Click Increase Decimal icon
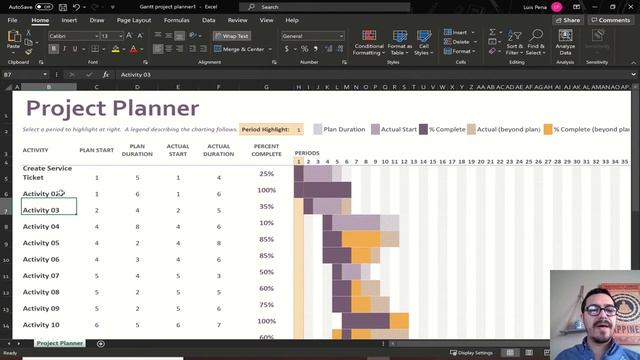The width and height of the screenshot is (640, 360). [329, 49]
